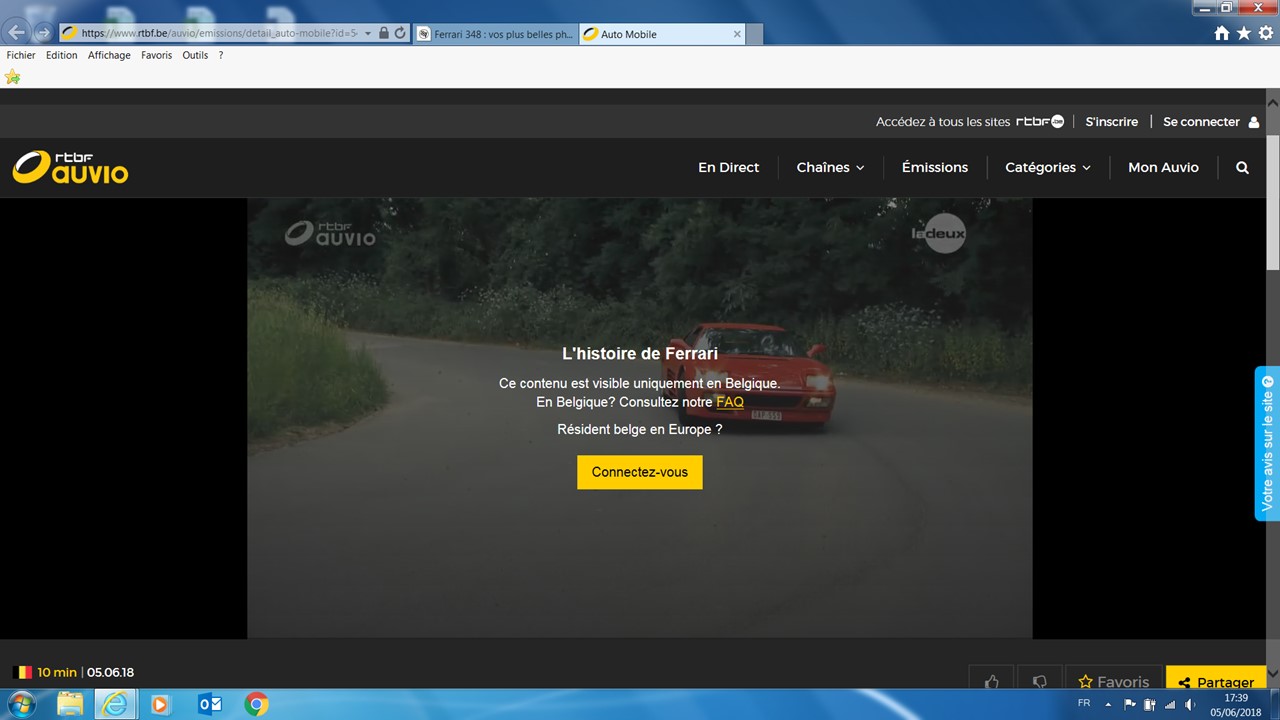The image size is (1280, 720).
Task: Click the thumbs down dislike icon
Action: click(x=1039, y=681)
